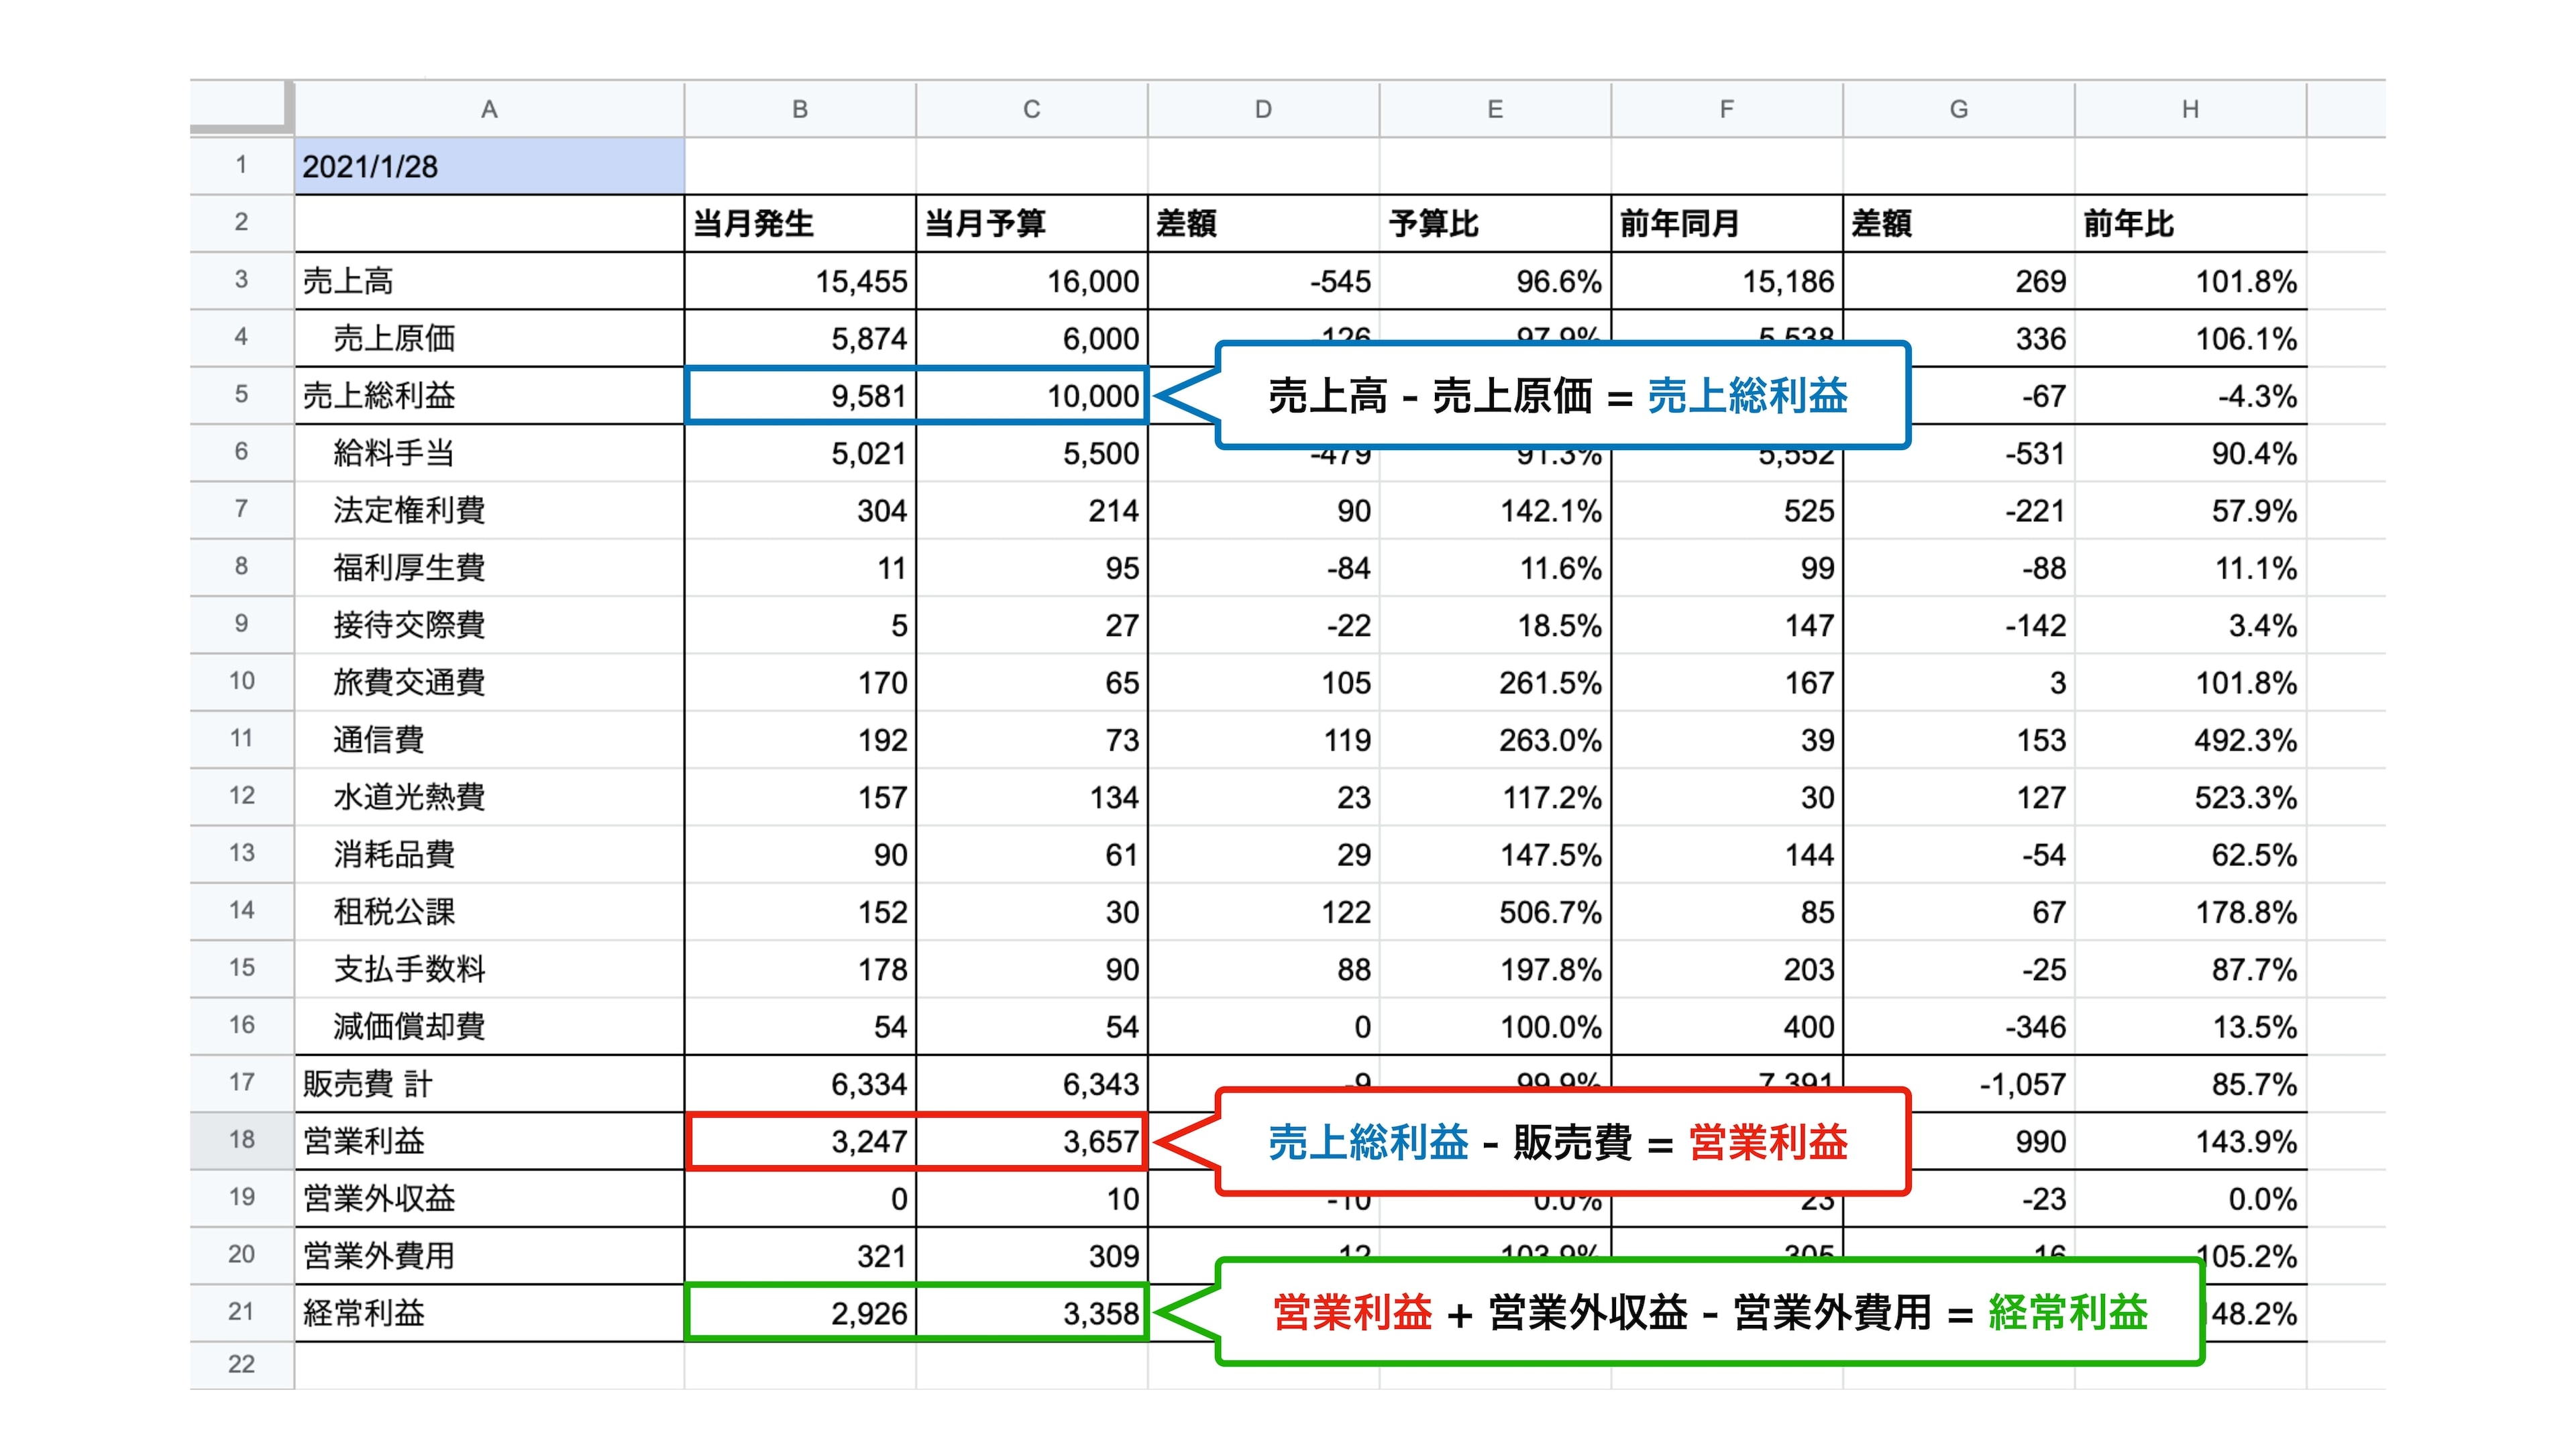Select cell showing 143.9%
2576x1449 pixels.
tap(2191, 1141)
